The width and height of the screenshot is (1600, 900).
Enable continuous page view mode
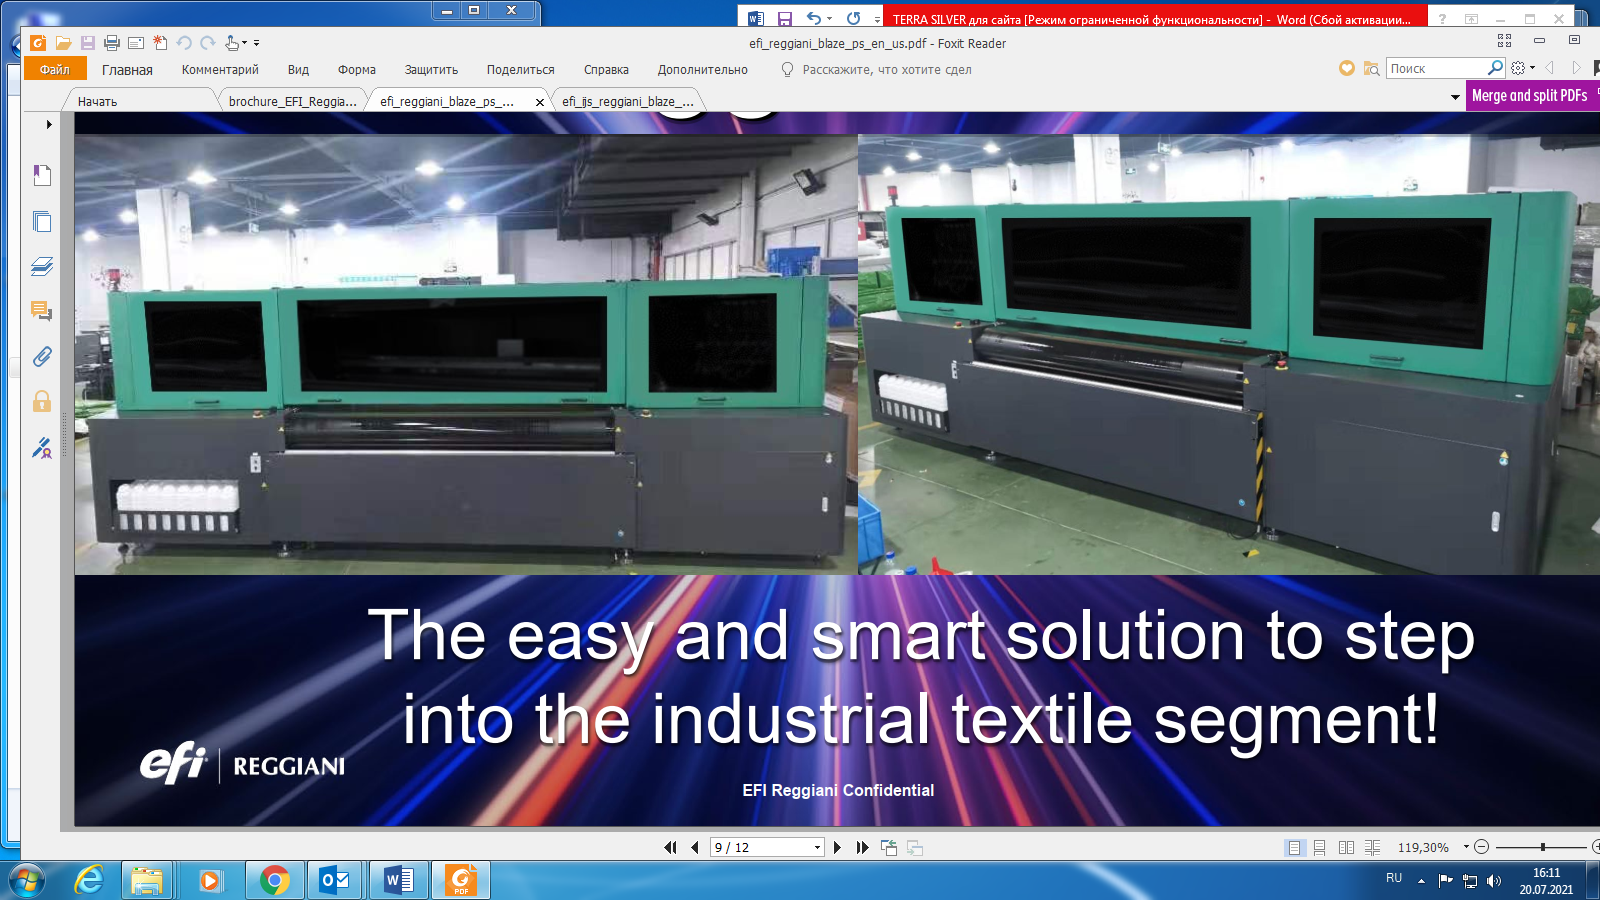(1319, 847)
